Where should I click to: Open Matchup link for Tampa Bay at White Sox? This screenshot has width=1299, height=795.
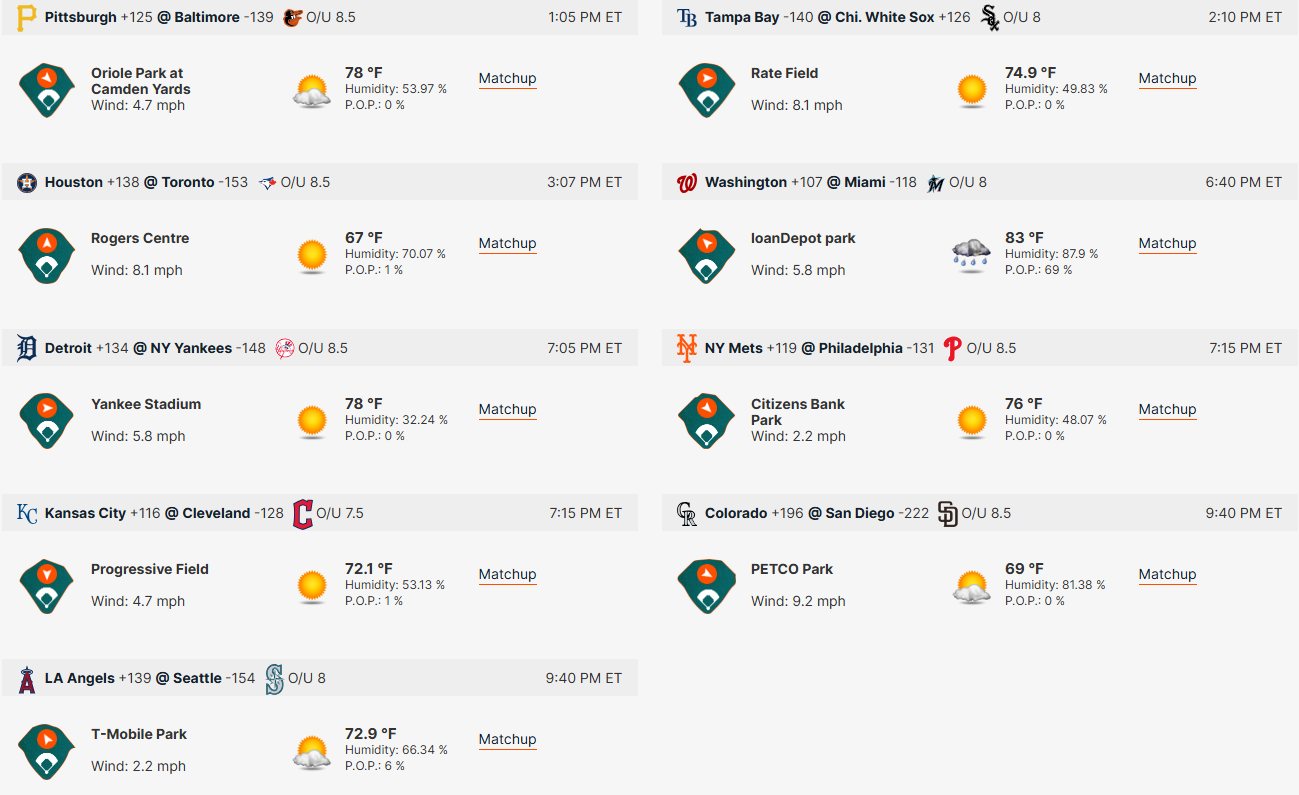coord(1167,78)
